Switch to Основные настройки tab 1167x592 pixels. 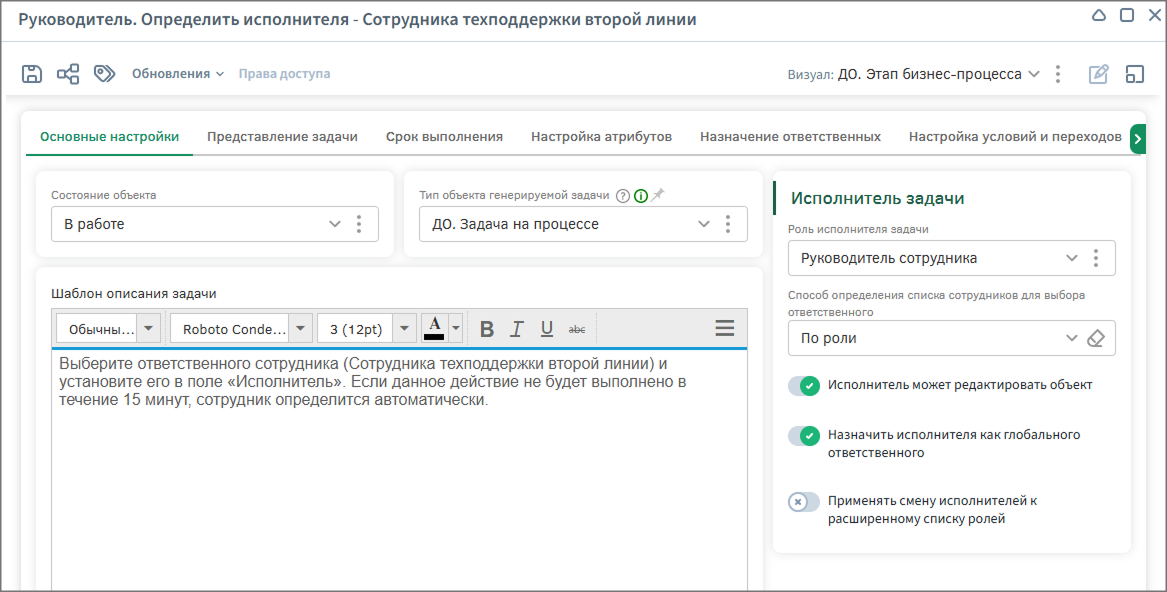click(109, 137)
